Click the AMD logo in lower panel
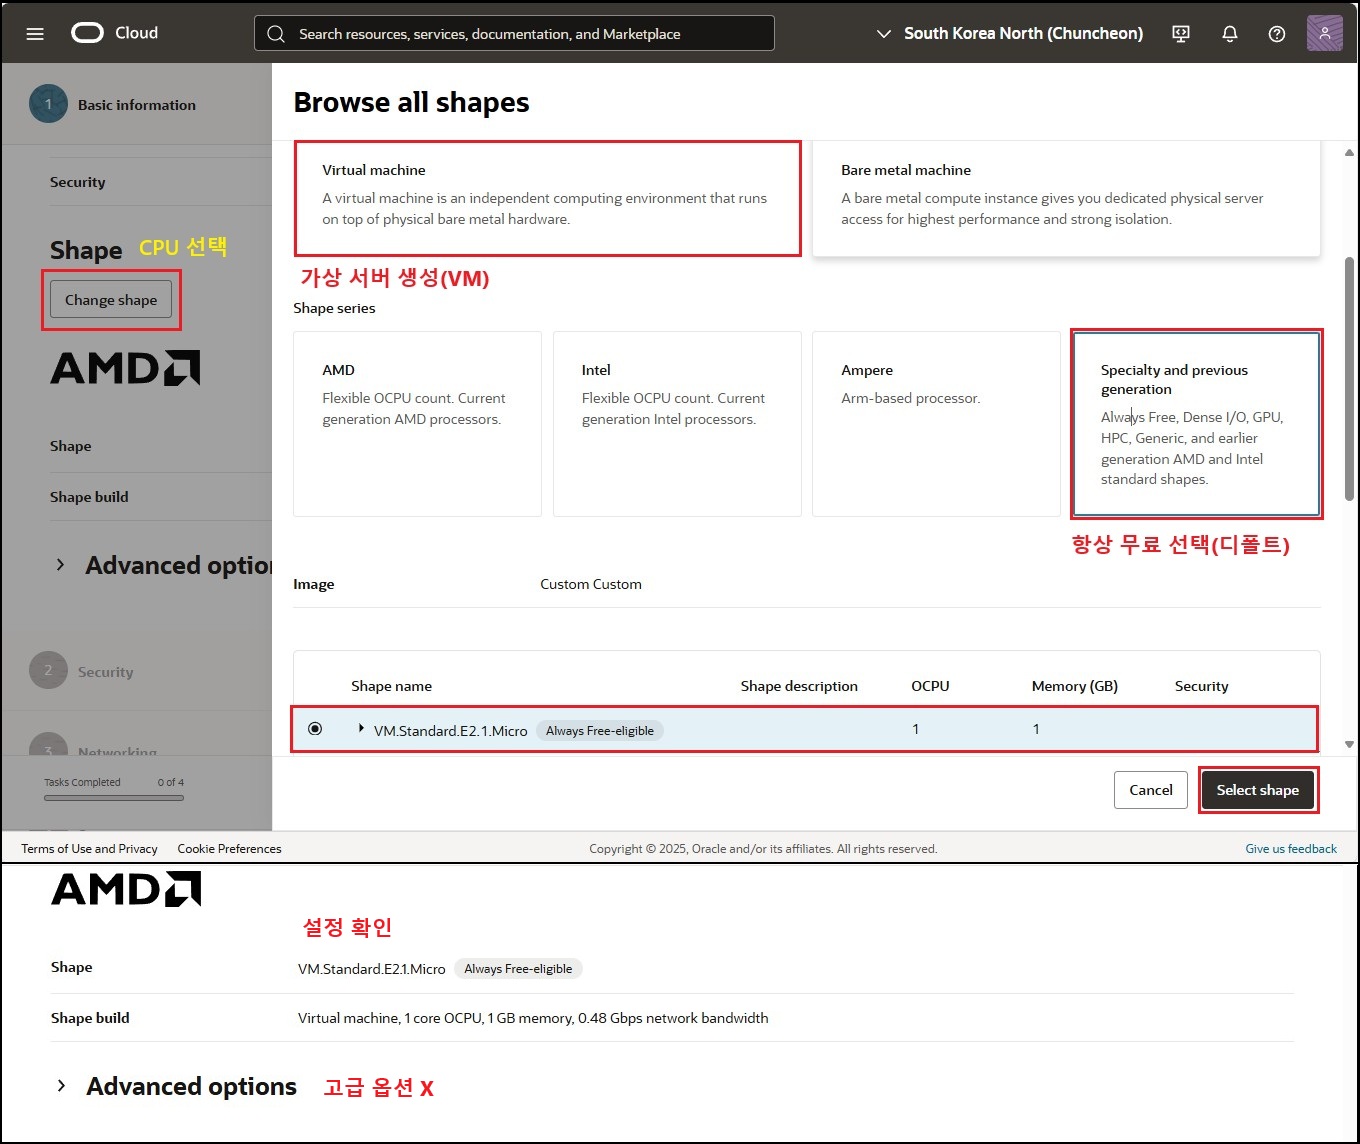 (x=126, y=889)
